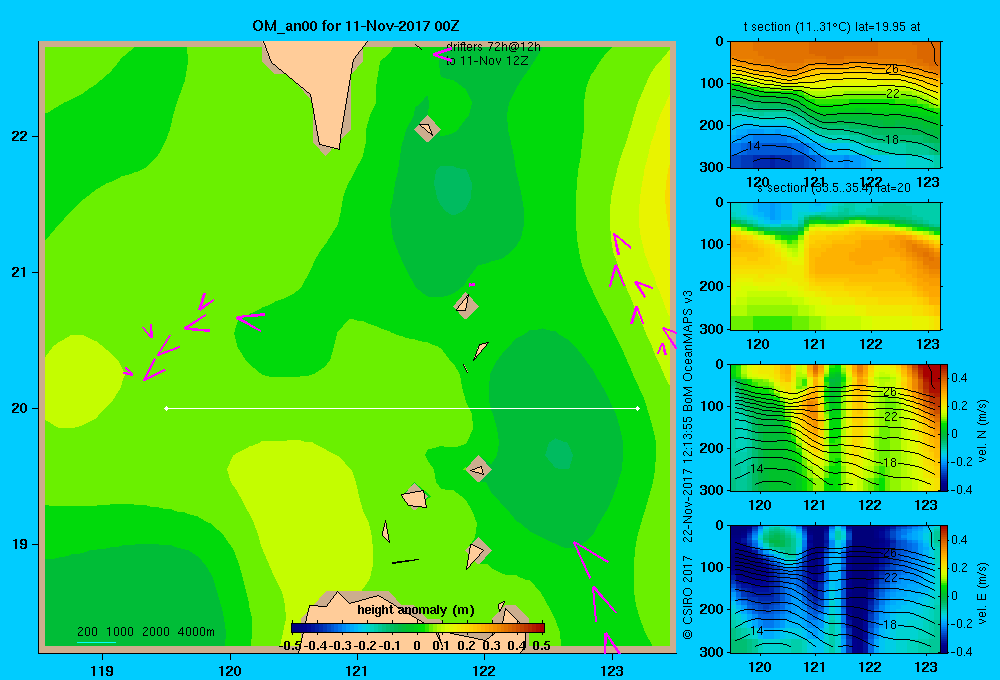Click longitude label 122 on main map
Viewport: 1000px width, 680px height.
coord(484,670)
